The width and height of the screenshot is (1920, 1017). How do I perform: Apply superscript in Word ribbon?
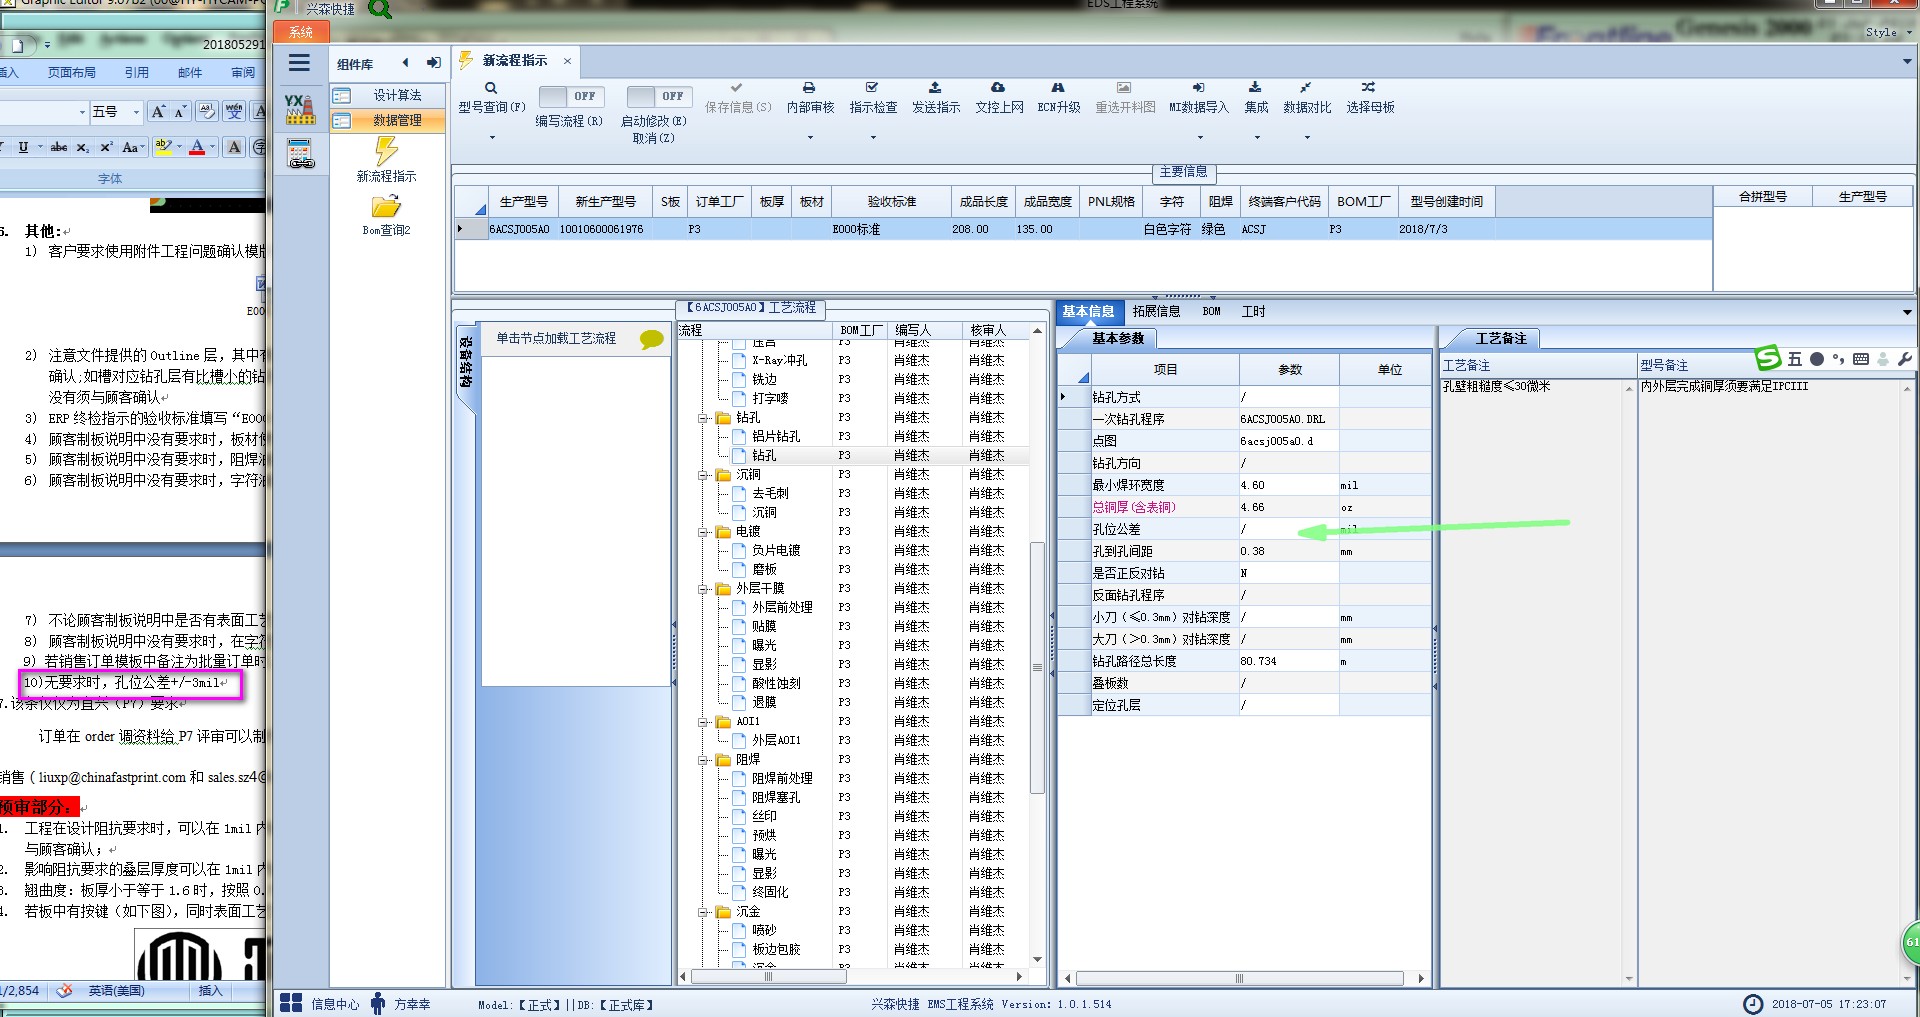[106, 147]
